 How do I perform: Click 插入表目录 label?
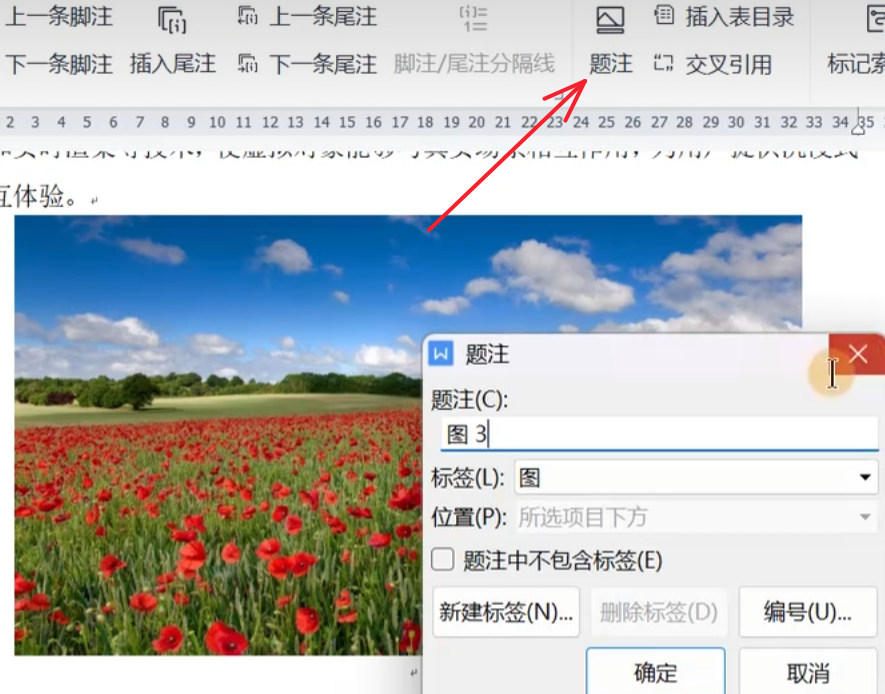pyautogui.click(x=740, y=17)
